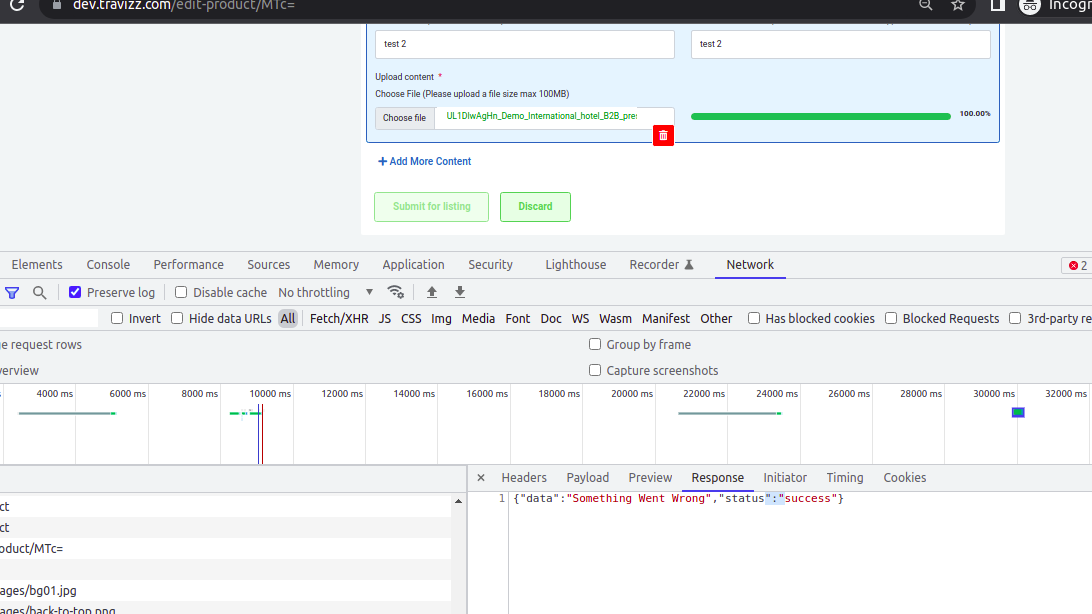
Task: Enable Disable cache checkbox
Action: coord(181,292)
